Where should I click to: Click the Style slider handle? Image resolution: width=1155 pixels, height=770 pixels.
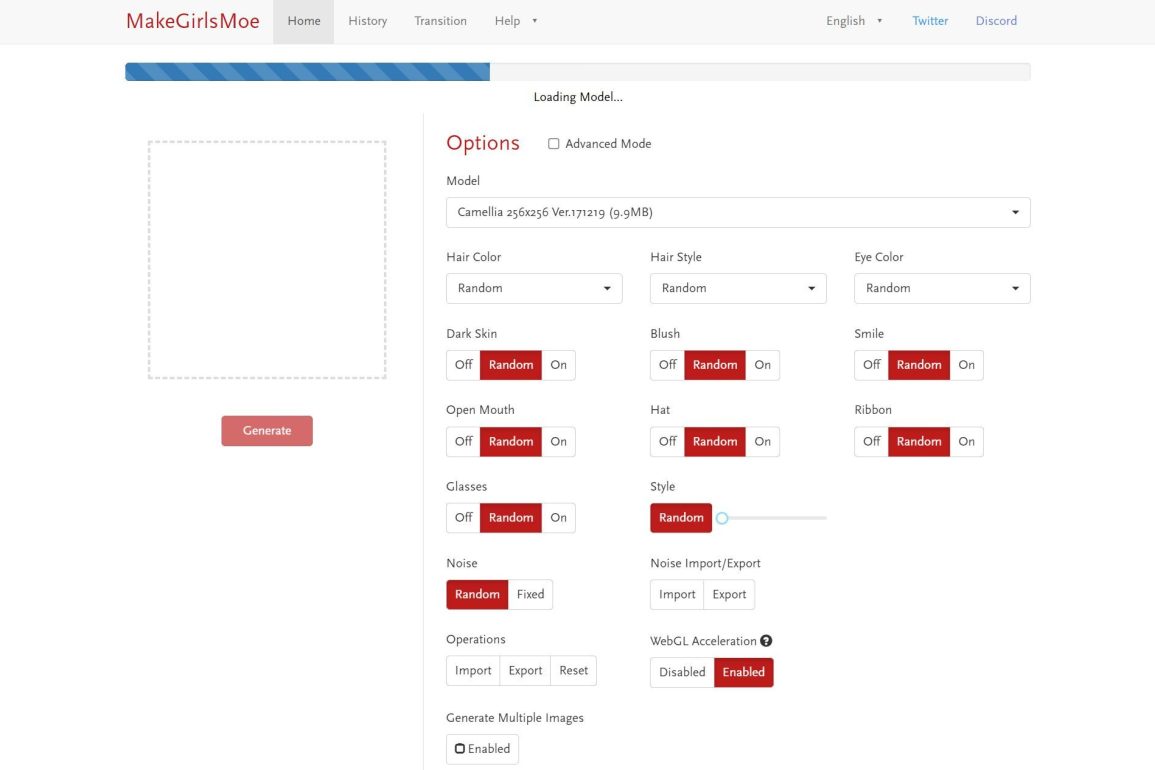[x=722, y=518]
